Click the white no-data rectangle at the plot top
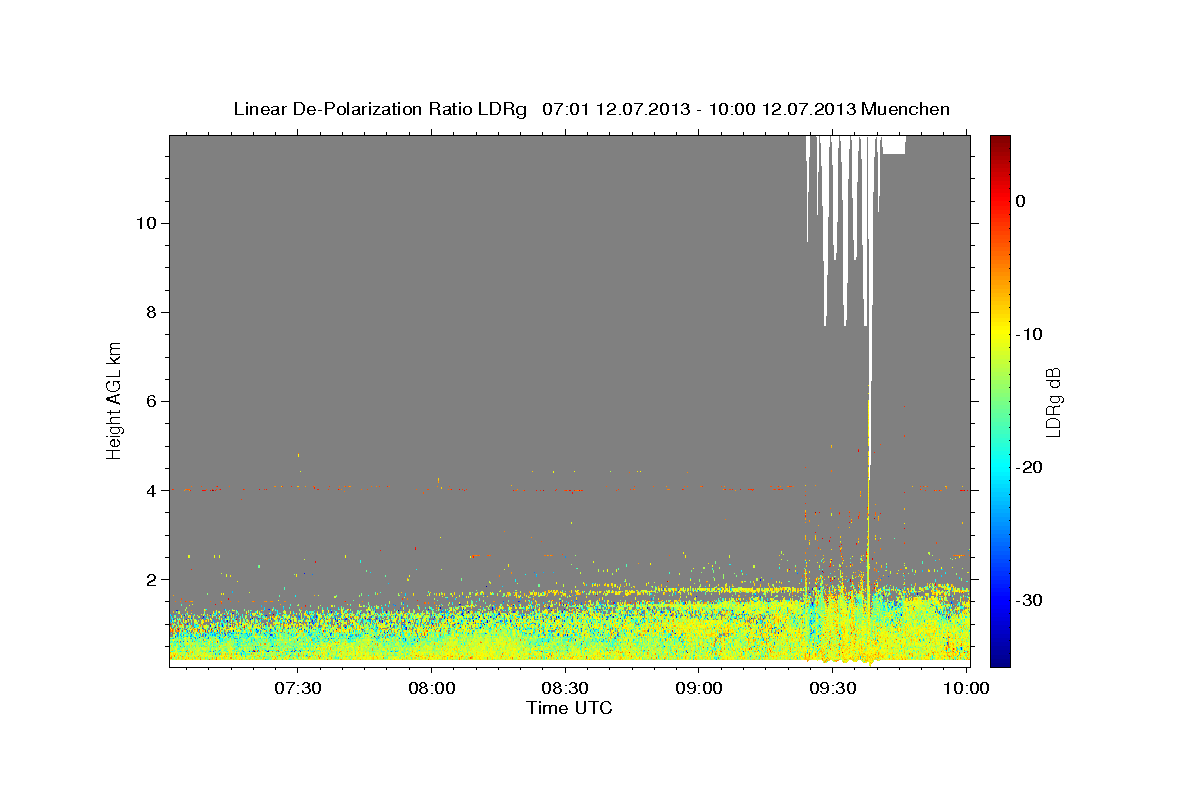 893,145
